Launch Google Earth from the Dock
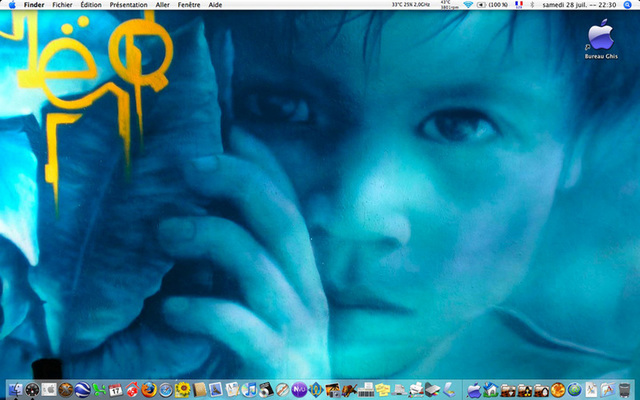The image size is (640, 400). (x=82, y=390)
